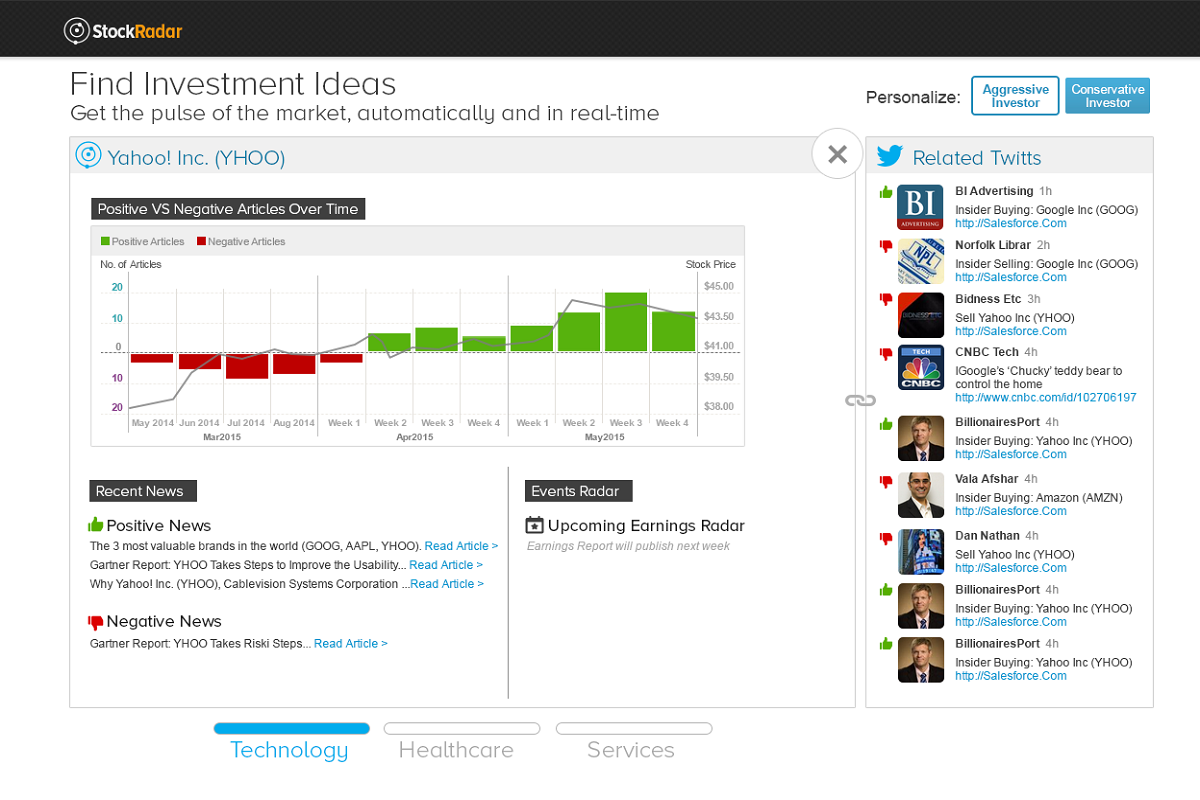
Task: Read article on 3 most valuable brands
Action: click(461, 546)
